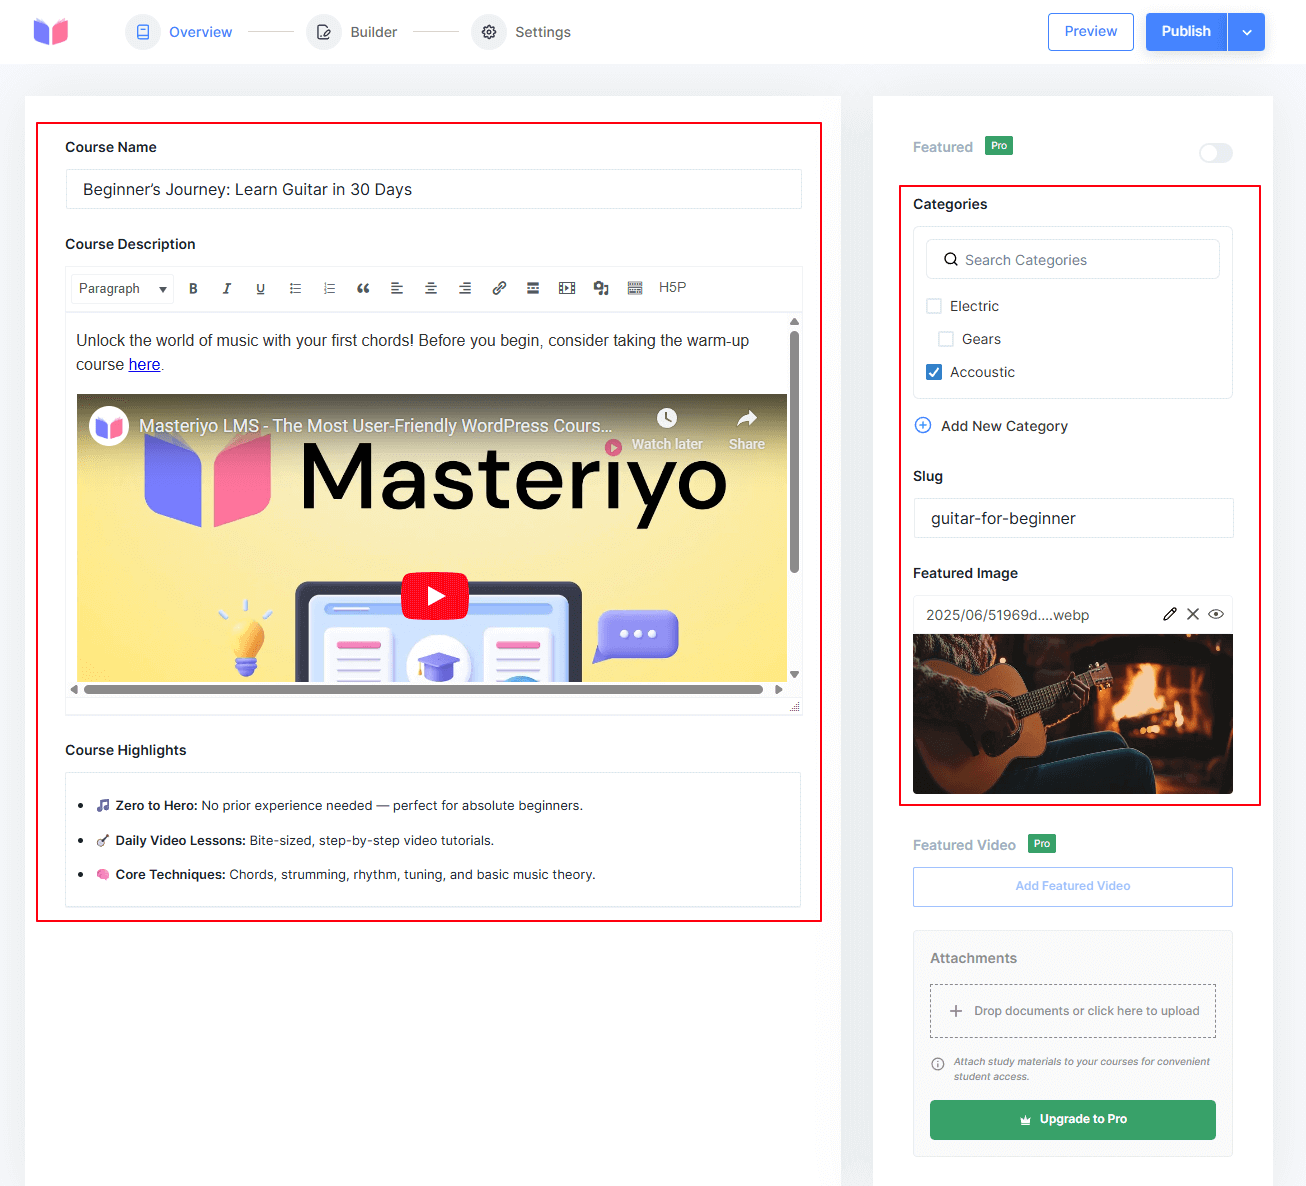Viewport: 1306px width, 1186px height.
Task: Align text left
Action: [x=397, y=288]
